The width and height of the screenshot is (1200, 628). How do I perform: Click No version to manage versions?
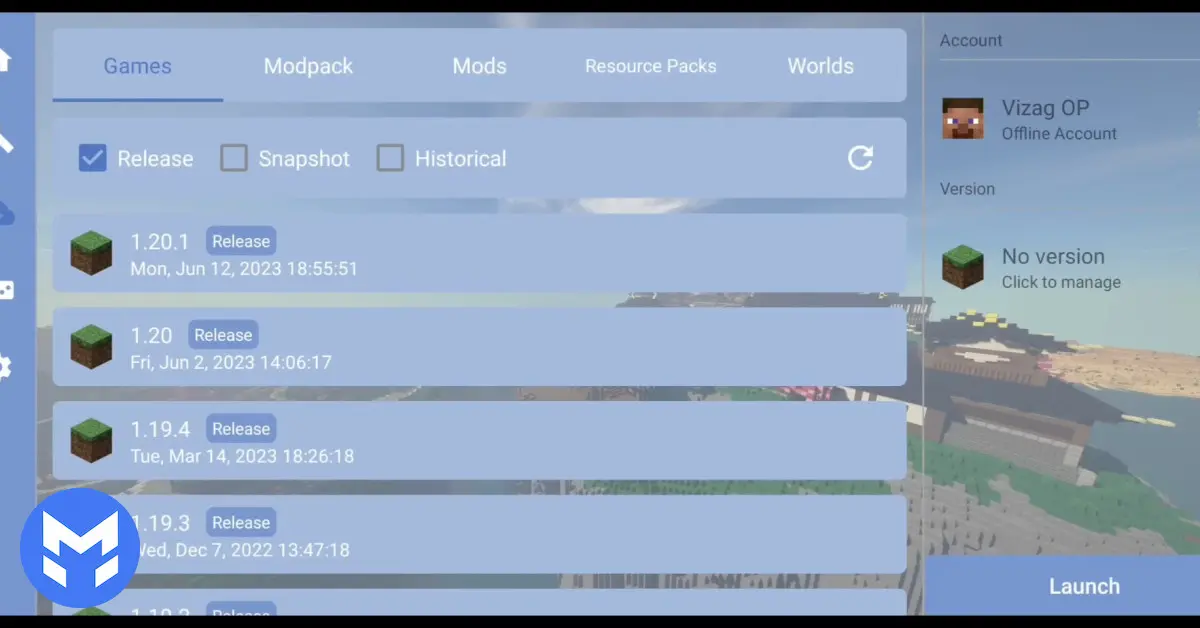tap(1062, 268)
